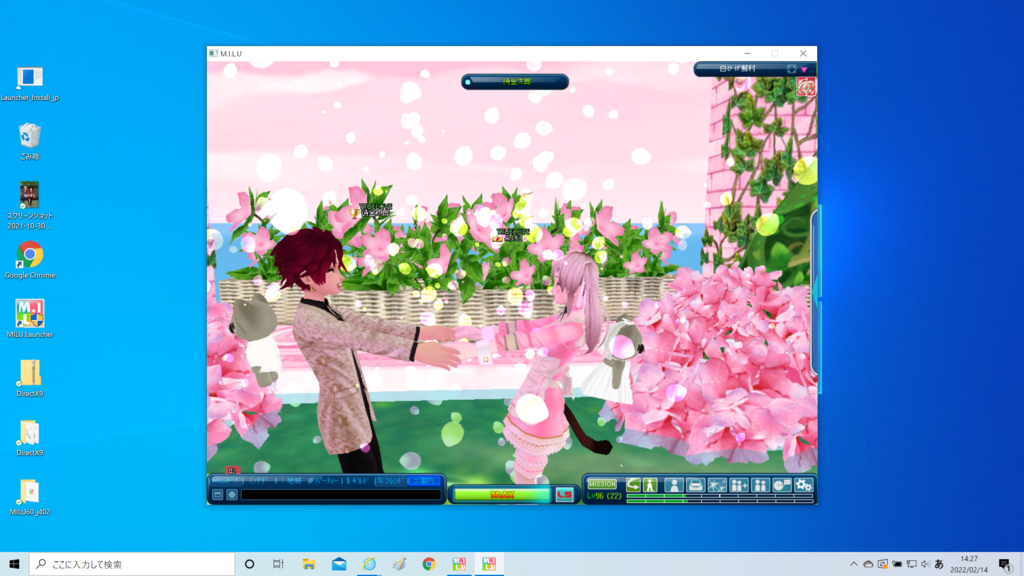Click the add friend icon
This screenshot has width=1024, height=576.
coord(739,485)
